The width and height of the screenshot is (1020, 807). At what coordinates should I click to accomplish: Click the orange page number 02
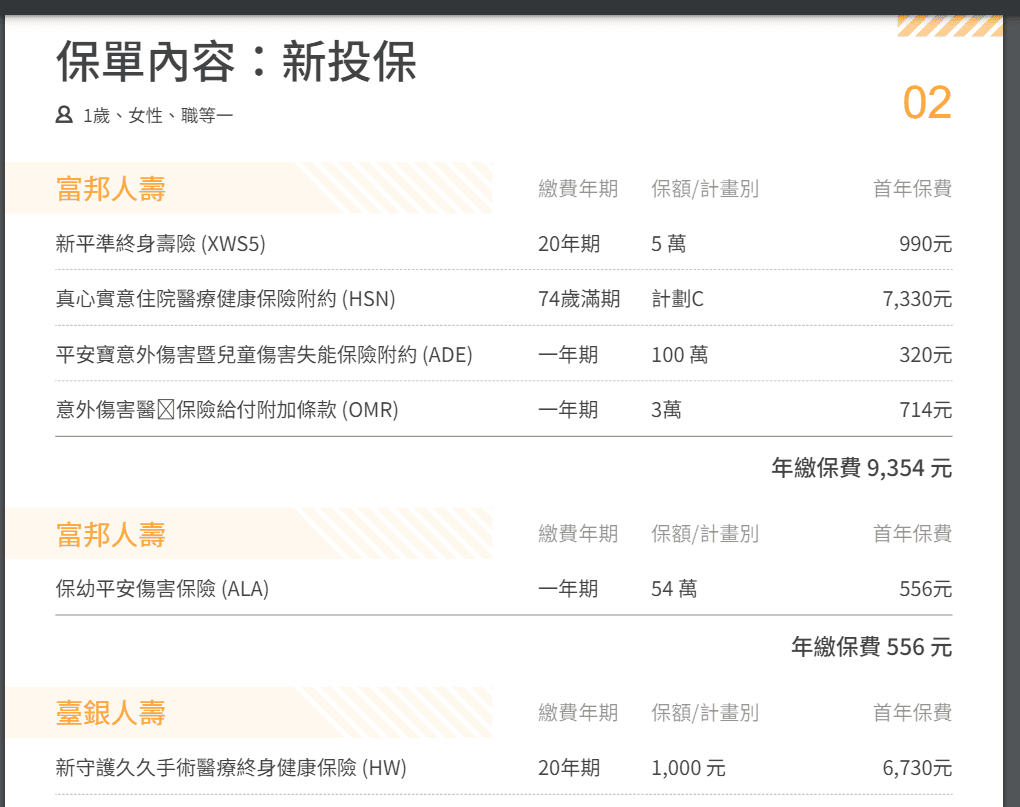coord(927,102)
